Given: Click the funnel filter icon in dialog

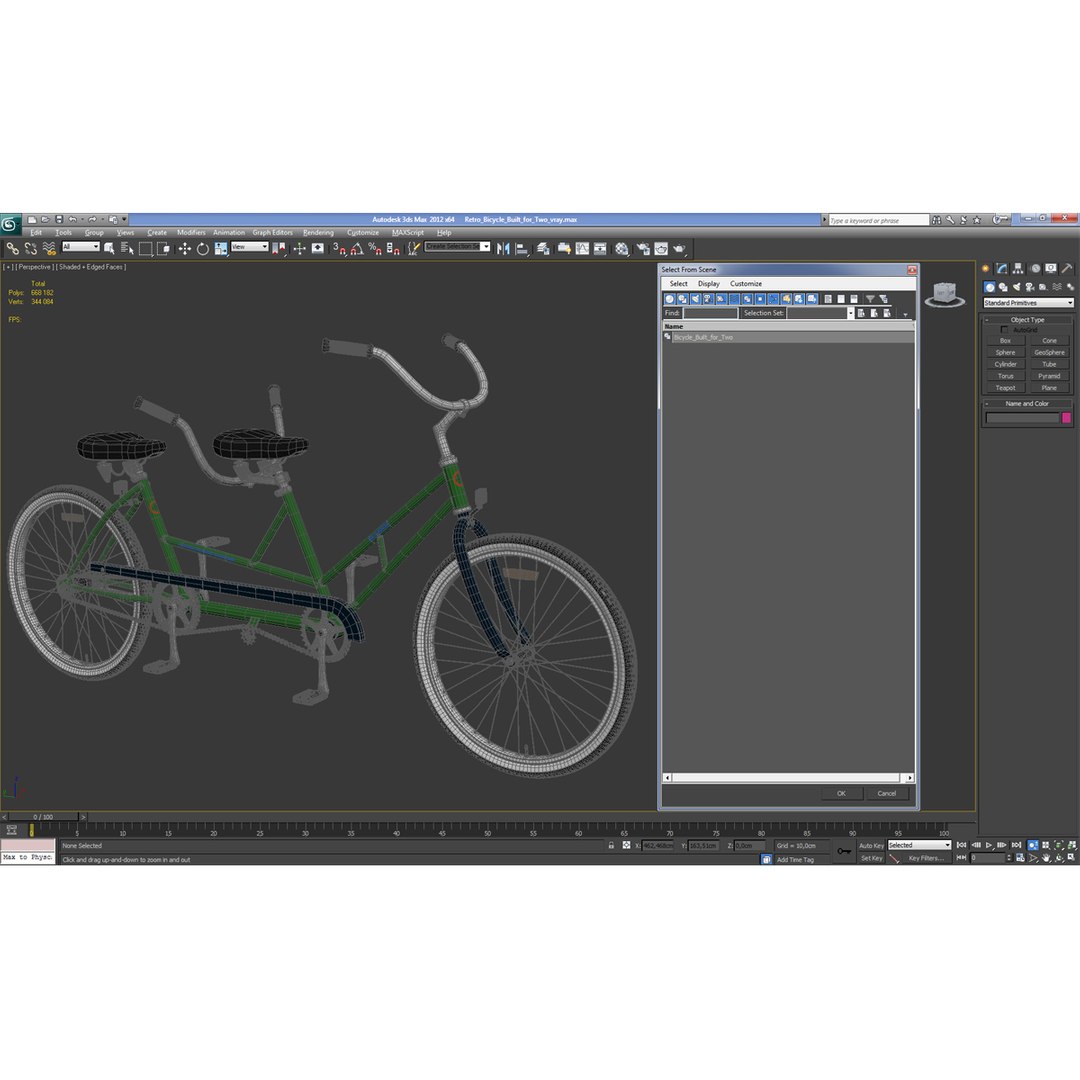Looking at the screenshot, I should pyautogui.click(x=870, y=299).
